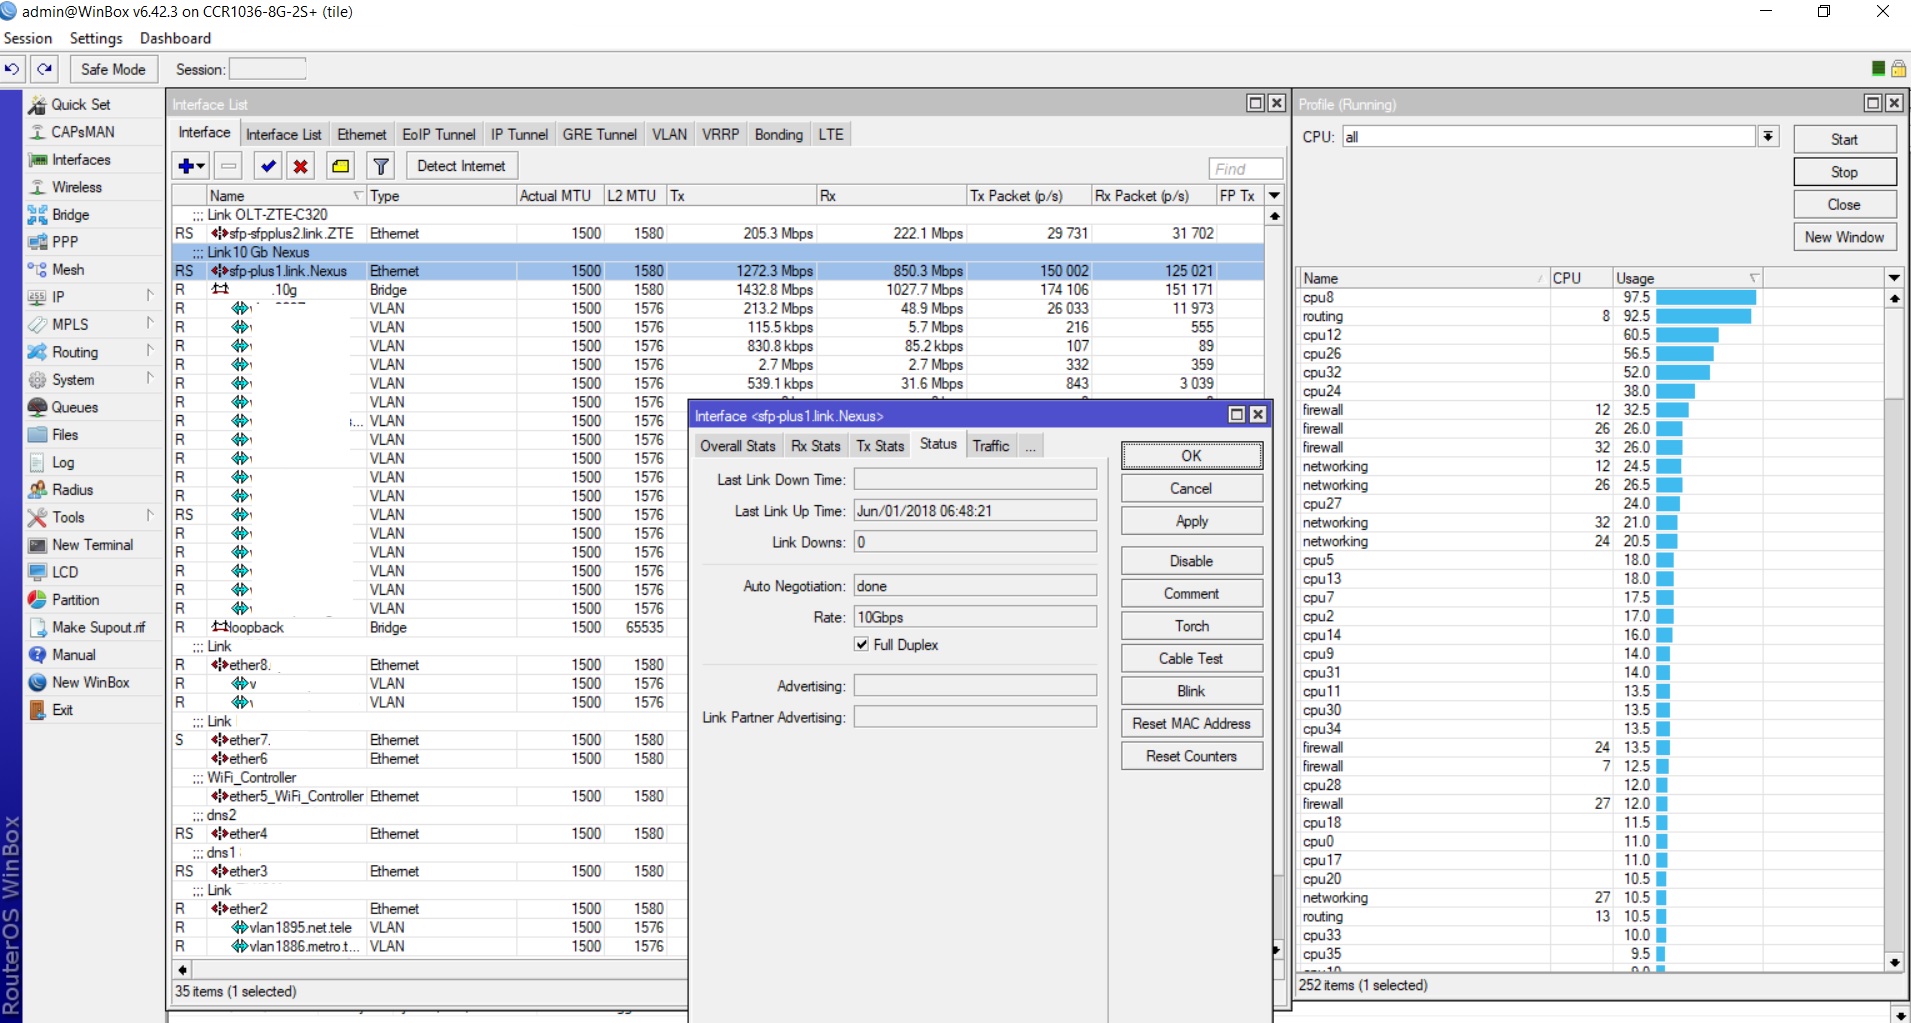Open Bridge in the sidebar

70,215
